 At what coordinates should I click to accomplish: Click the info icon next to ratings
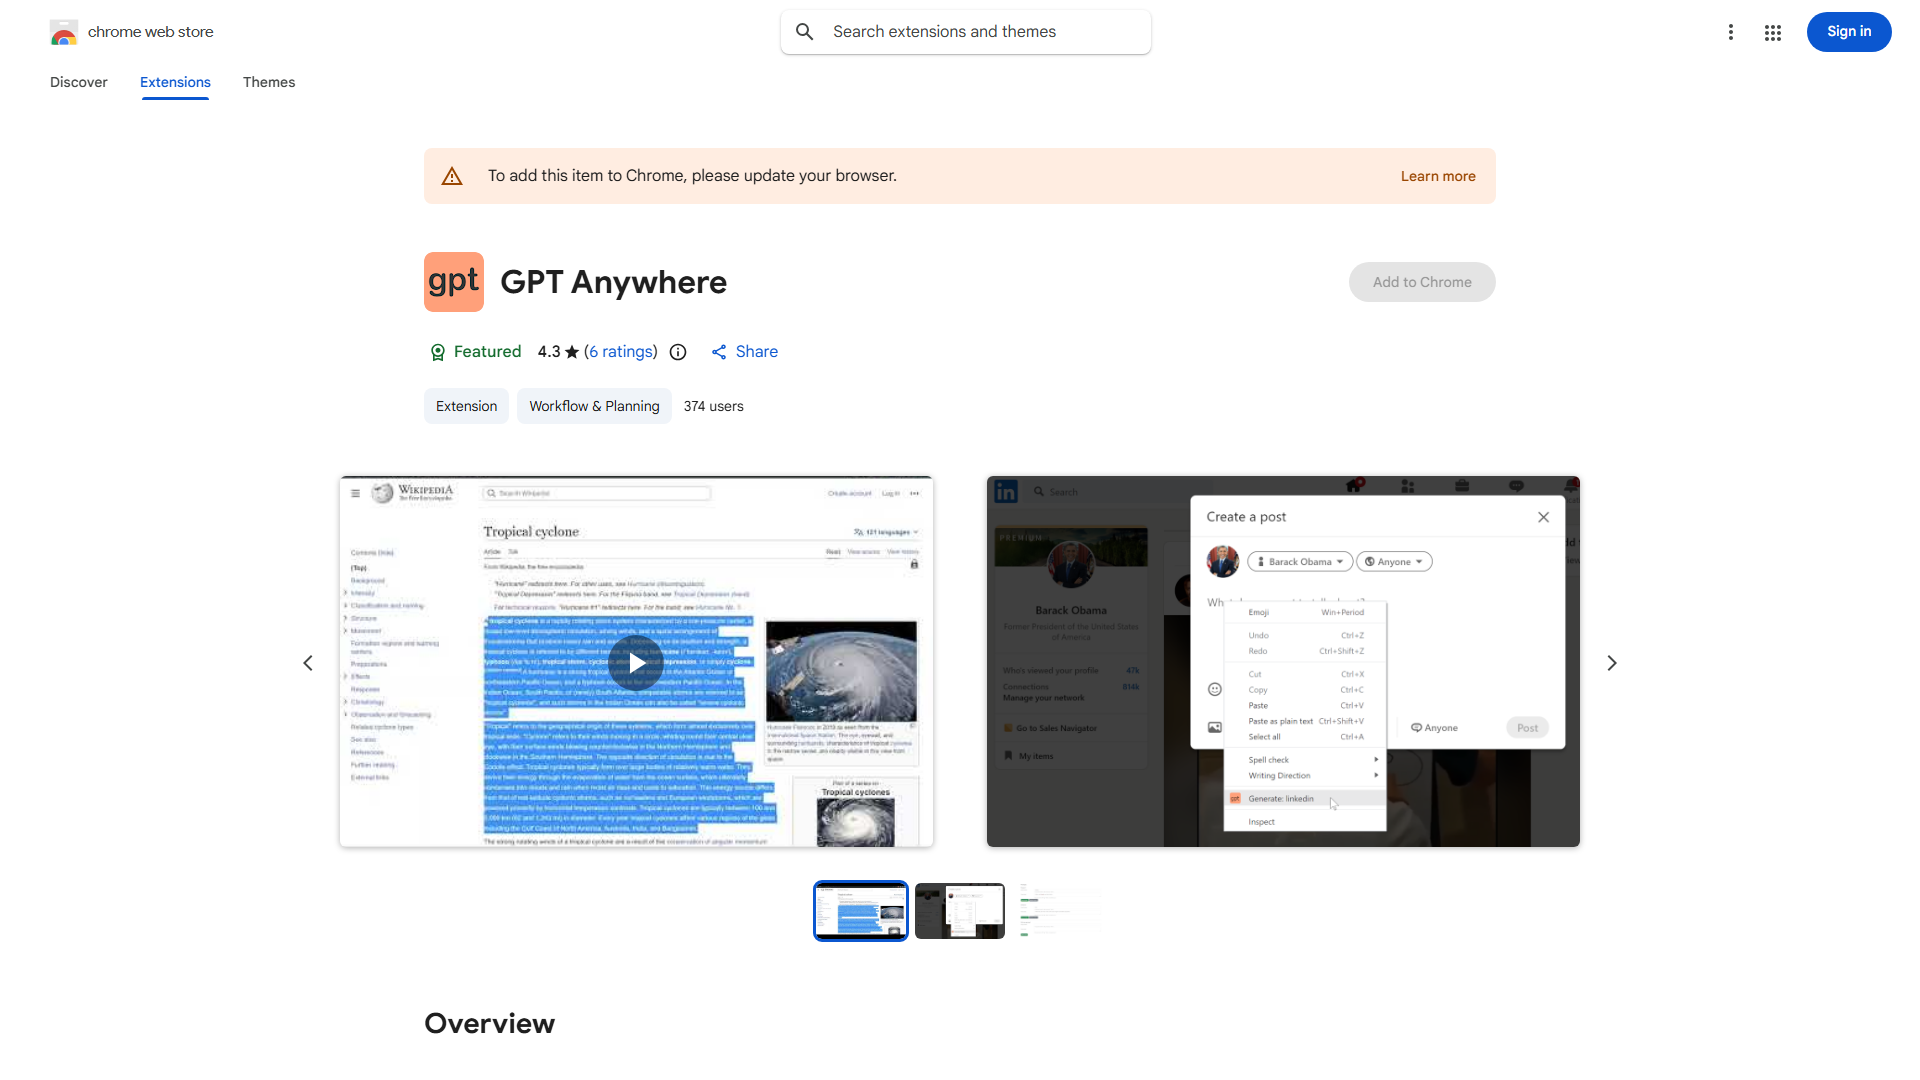678,352
